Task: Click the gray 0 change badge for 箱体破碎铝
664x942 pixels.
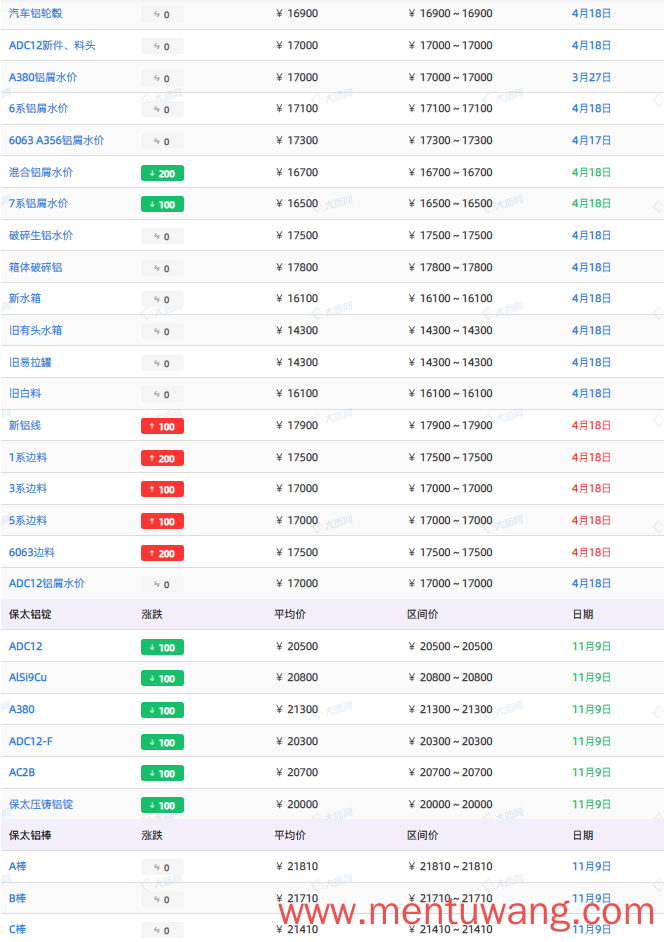Action: [x=162, y=268]
